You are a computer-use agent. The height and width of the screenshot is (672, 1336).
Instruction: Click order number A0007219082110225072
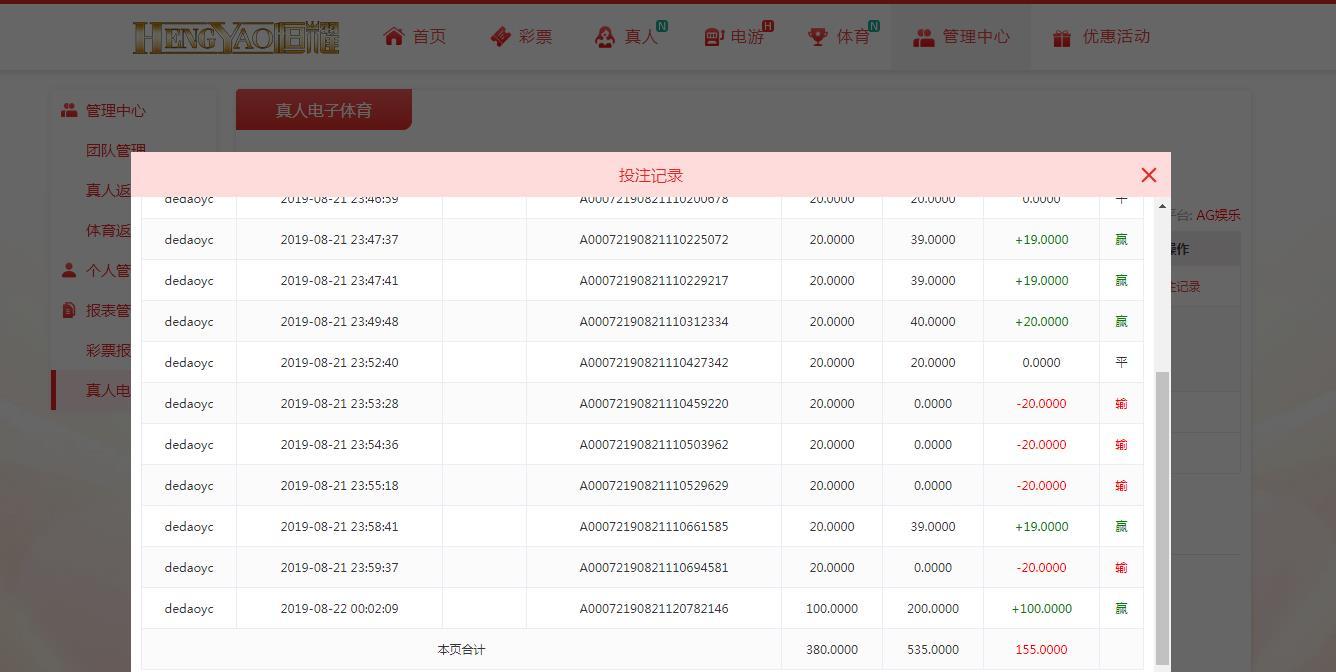point(654,240)
